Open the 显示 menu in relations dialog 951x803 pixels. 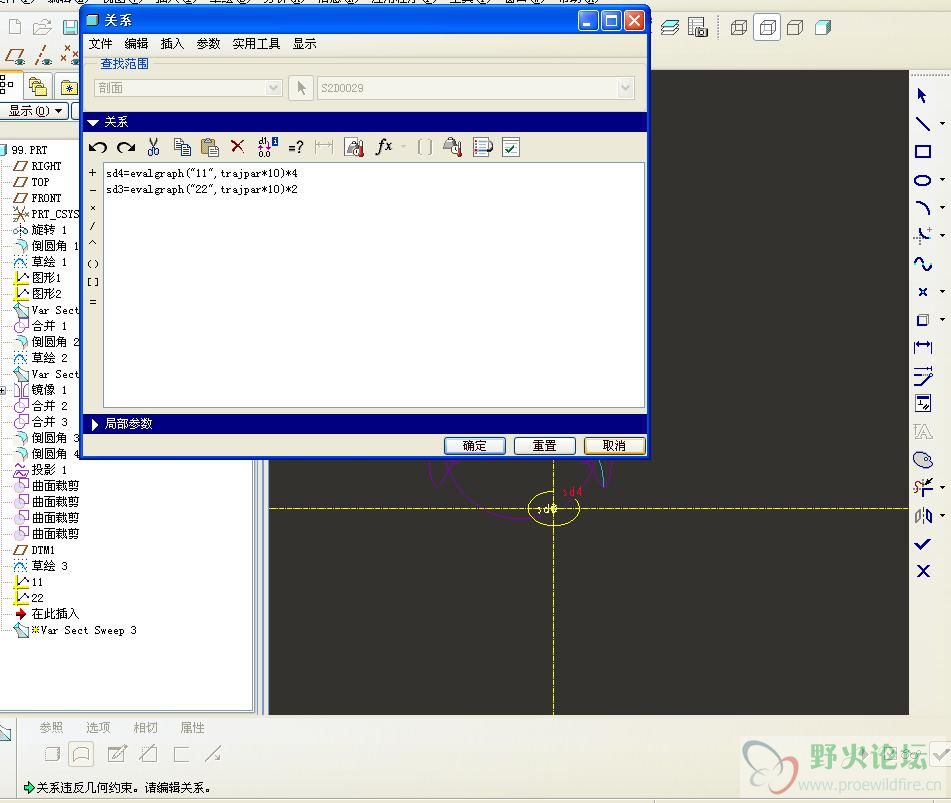pos(304,44)
